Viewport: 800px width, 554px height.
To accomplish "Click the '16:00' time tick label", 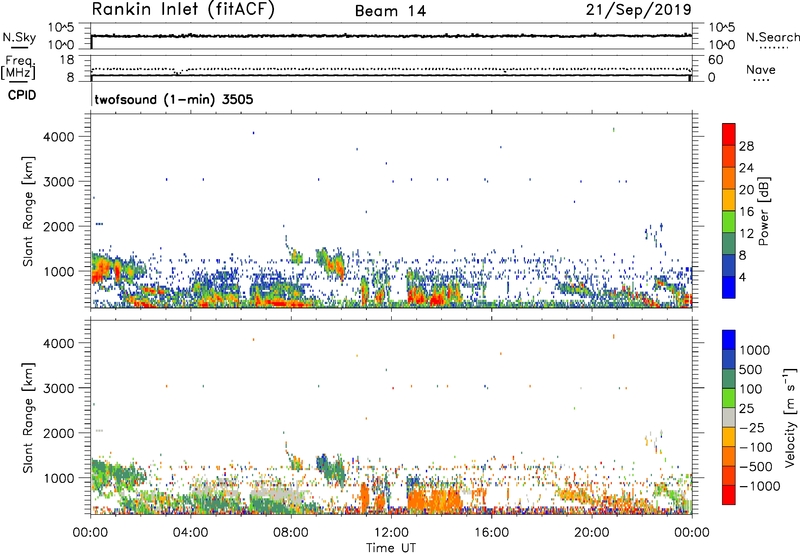I will (x=491, y=533).
